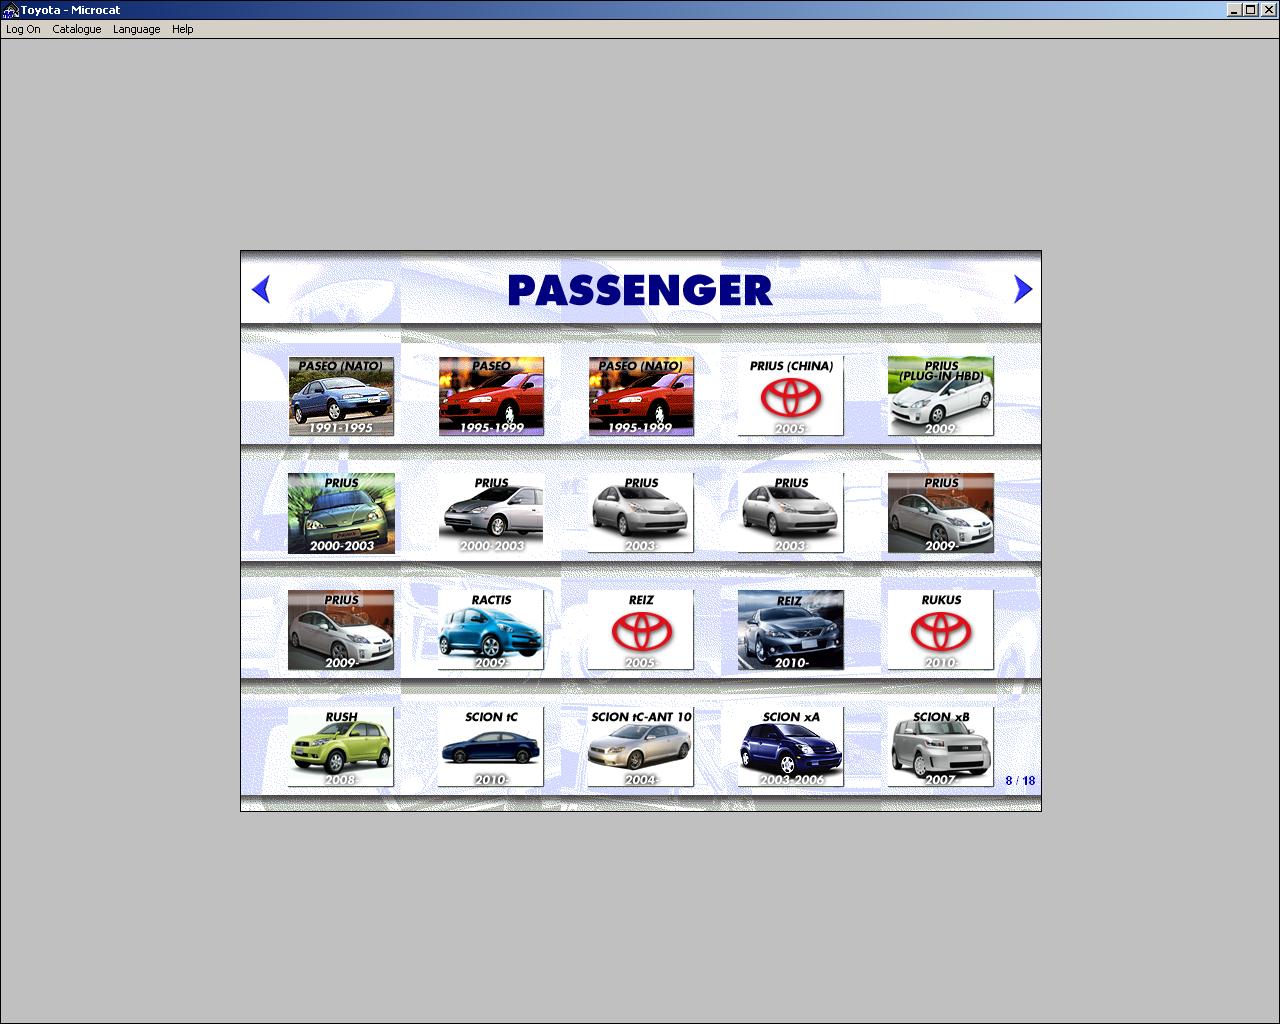
Task: Open the Help menu
Action: coord(182,29)
